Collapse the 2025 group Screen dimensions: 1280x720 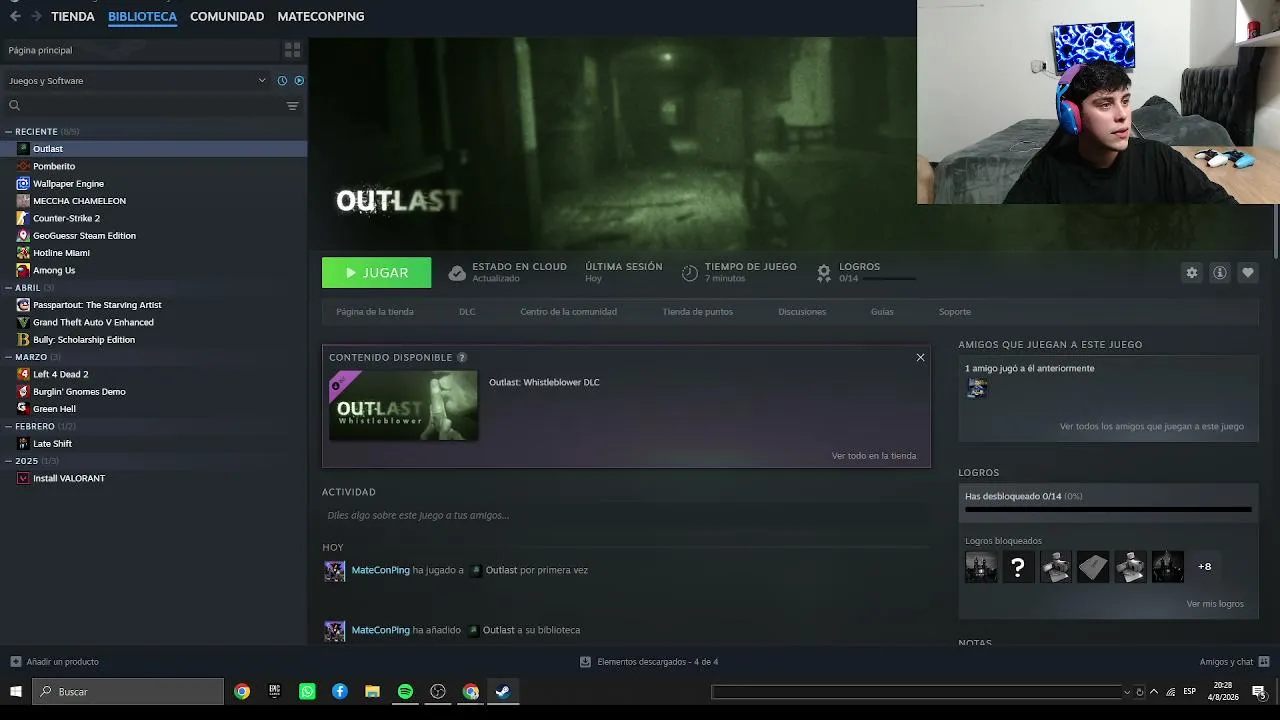[x=8, y=461]
